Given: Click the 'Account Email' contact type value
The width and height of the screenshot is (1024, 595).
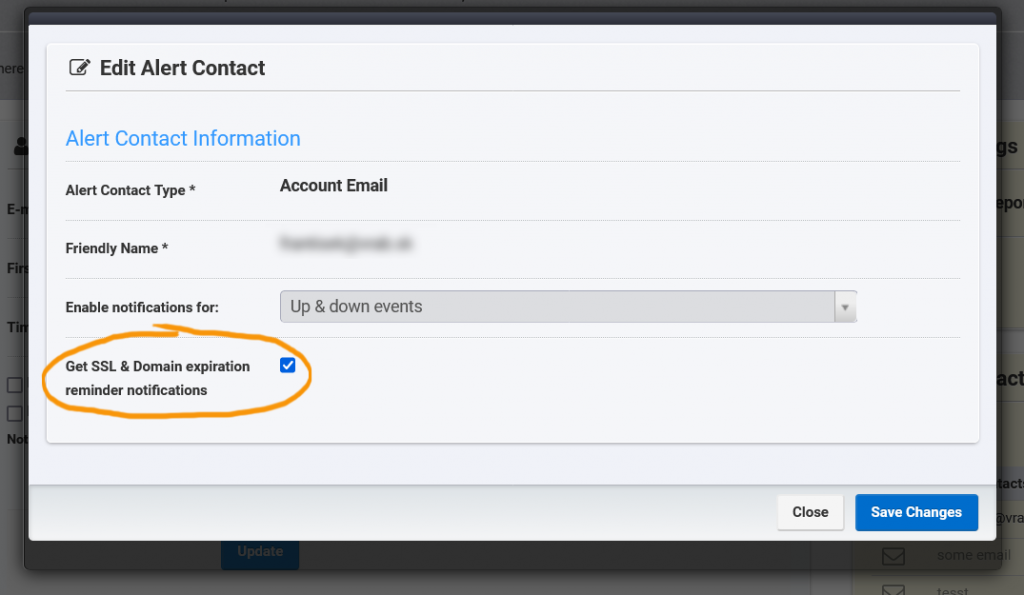Looking at the screenshot, I should tap(333, 185).
